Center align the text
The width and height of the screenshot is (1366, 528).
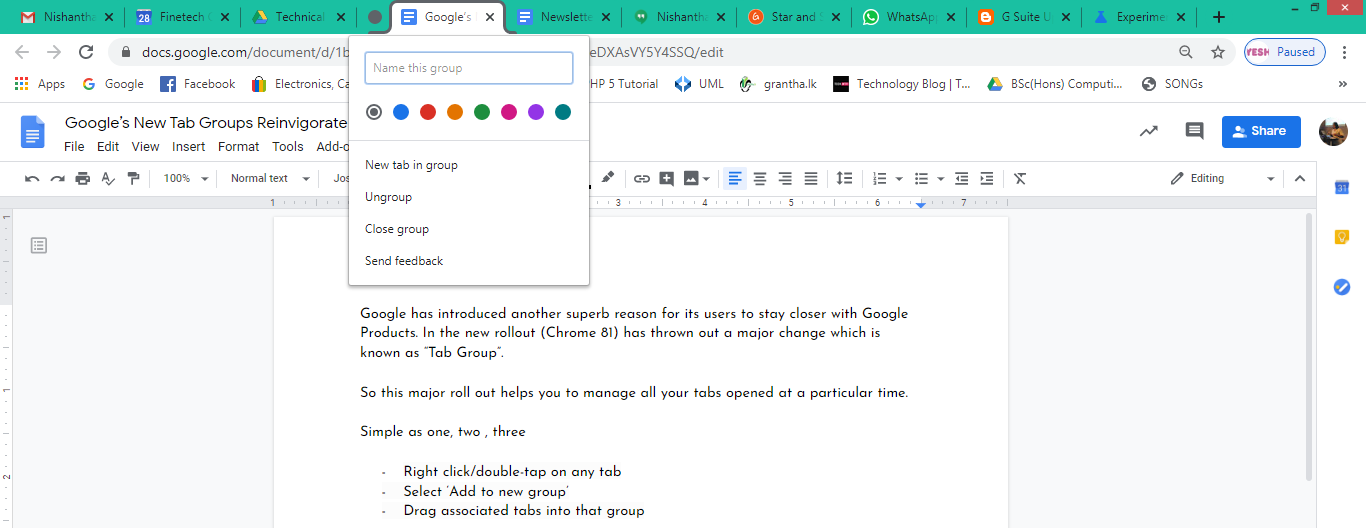[x=760, y=179]
